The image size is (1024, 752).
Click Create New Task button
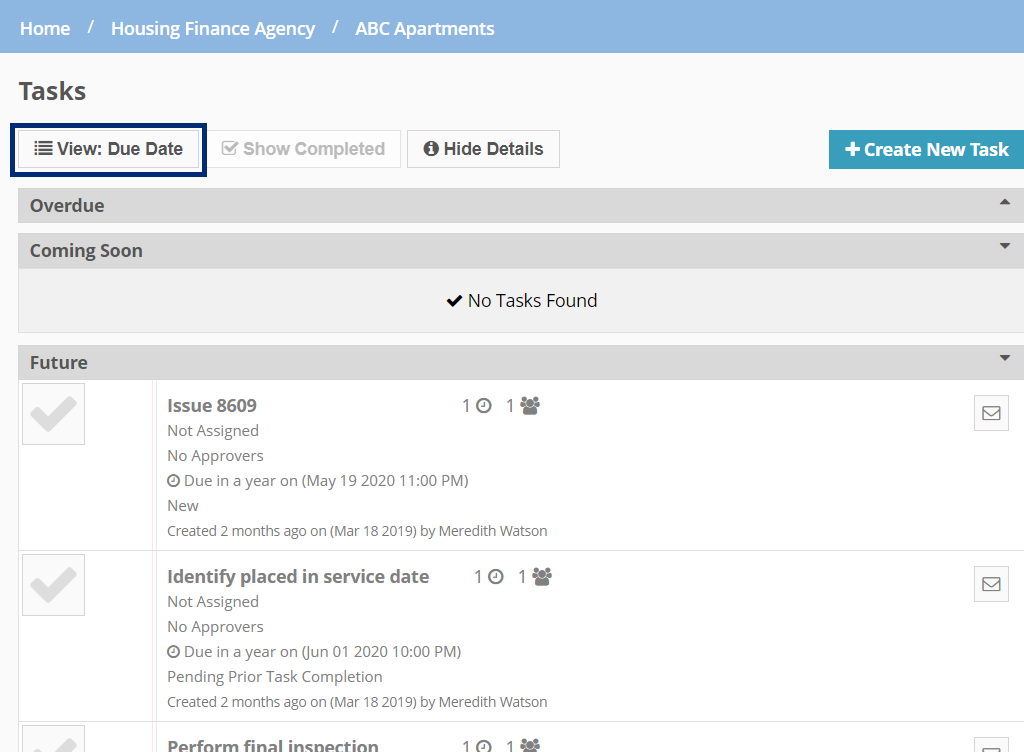click(926, 149)
